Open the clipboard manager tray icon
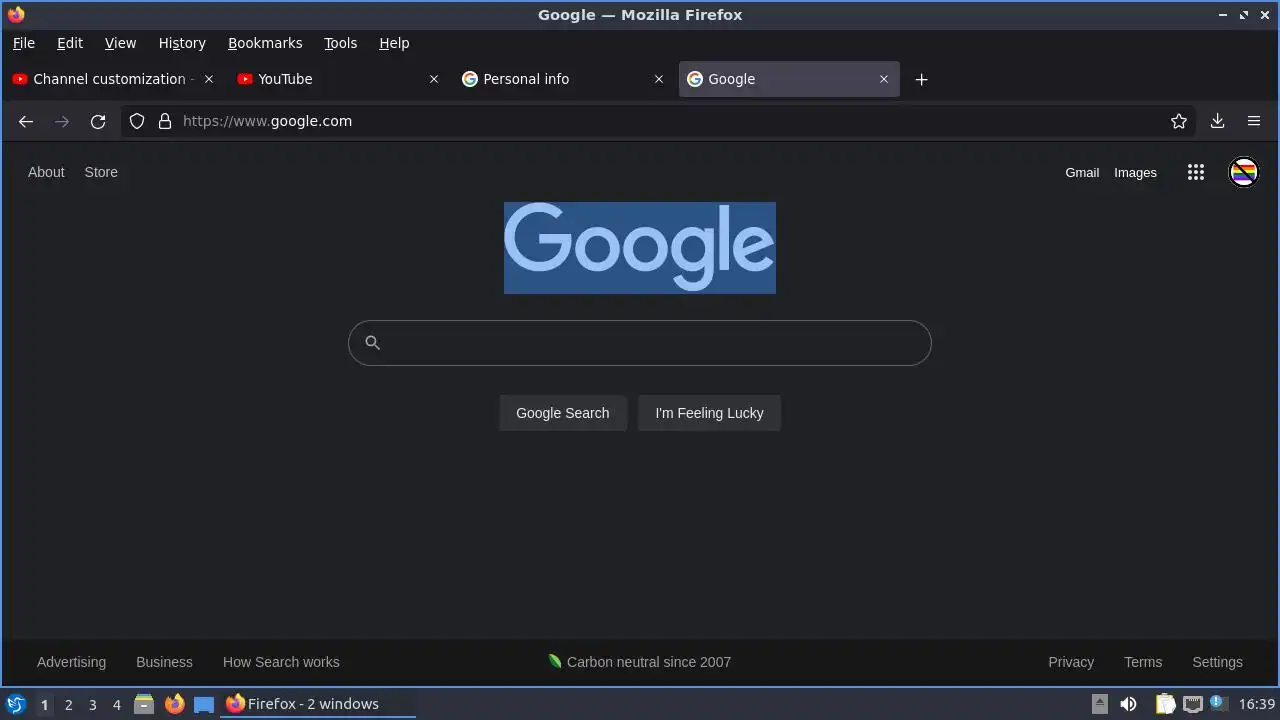This screenshot has width=1280, height=720. [1165, 704]
